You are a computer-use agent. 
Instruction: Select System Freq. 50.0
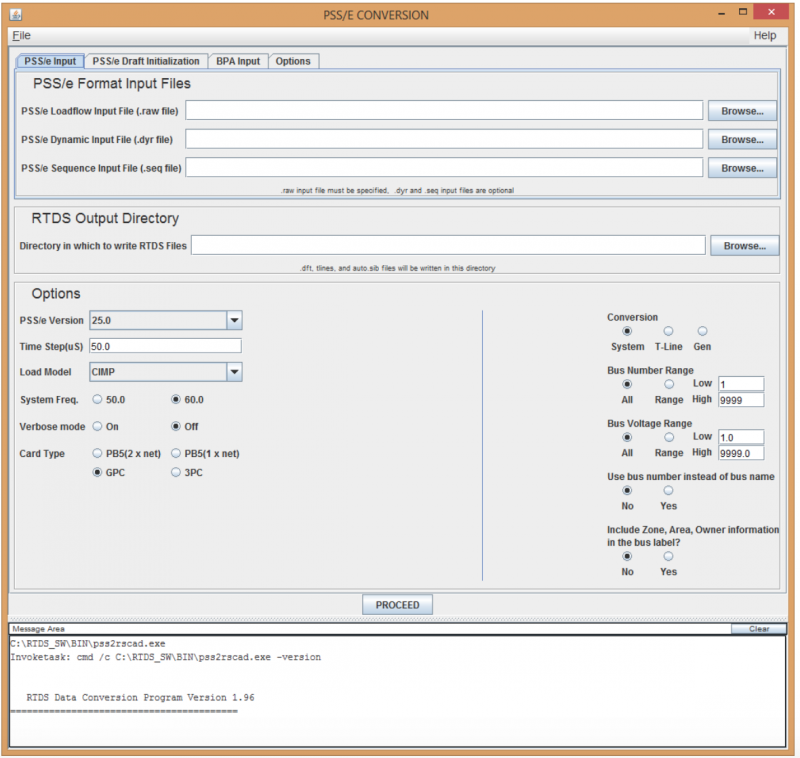point(97,399)
